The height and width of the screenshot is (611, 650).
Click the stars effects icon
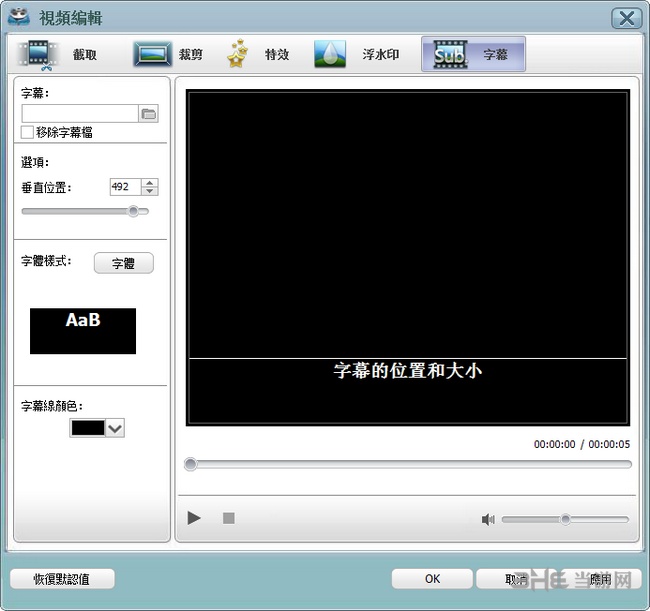[x=237, y=54]
